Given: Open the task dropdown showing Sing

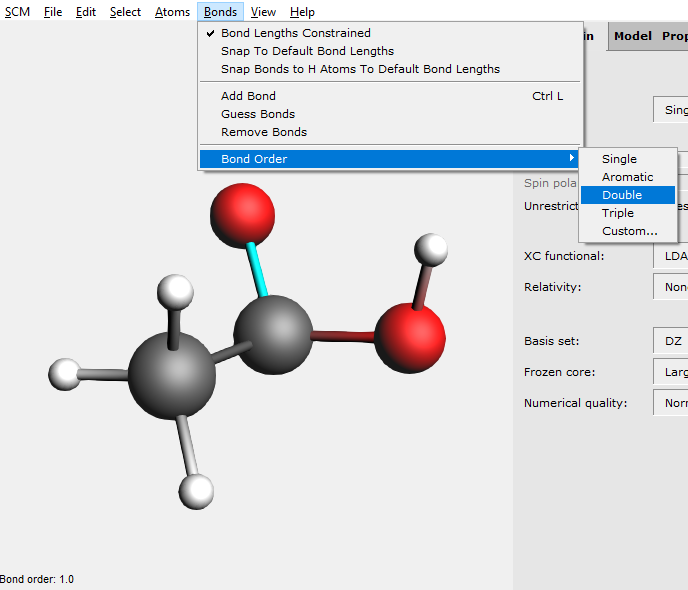Looking at the screenshot, I should [670, 110].
